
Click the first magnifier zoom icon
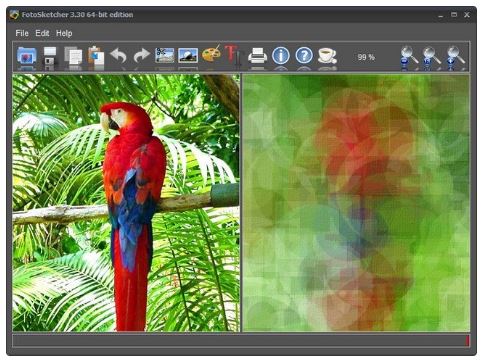(409, 57)
